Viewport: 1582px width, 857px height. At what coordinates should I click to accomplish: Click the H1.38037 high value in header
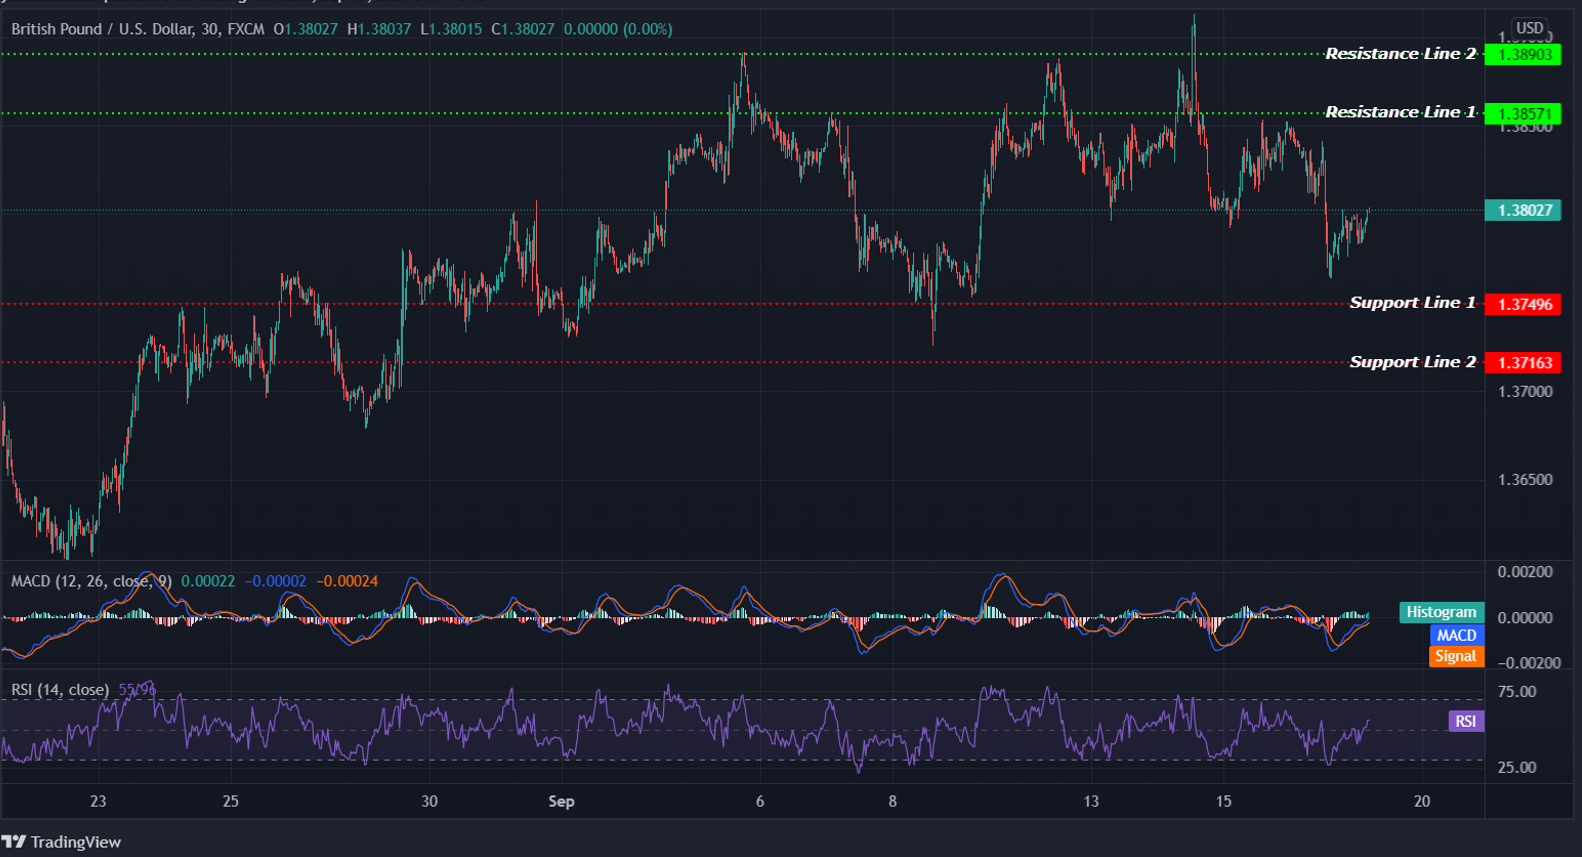379,29
